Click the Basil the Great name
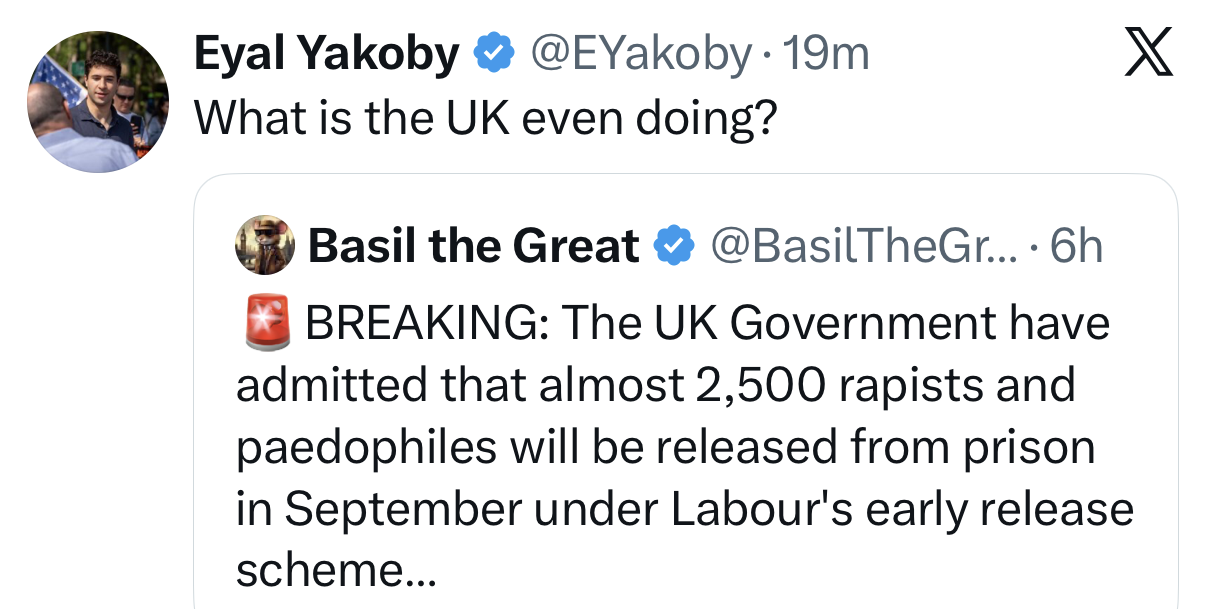The image size is (1206, 609). tap(473, 246)
